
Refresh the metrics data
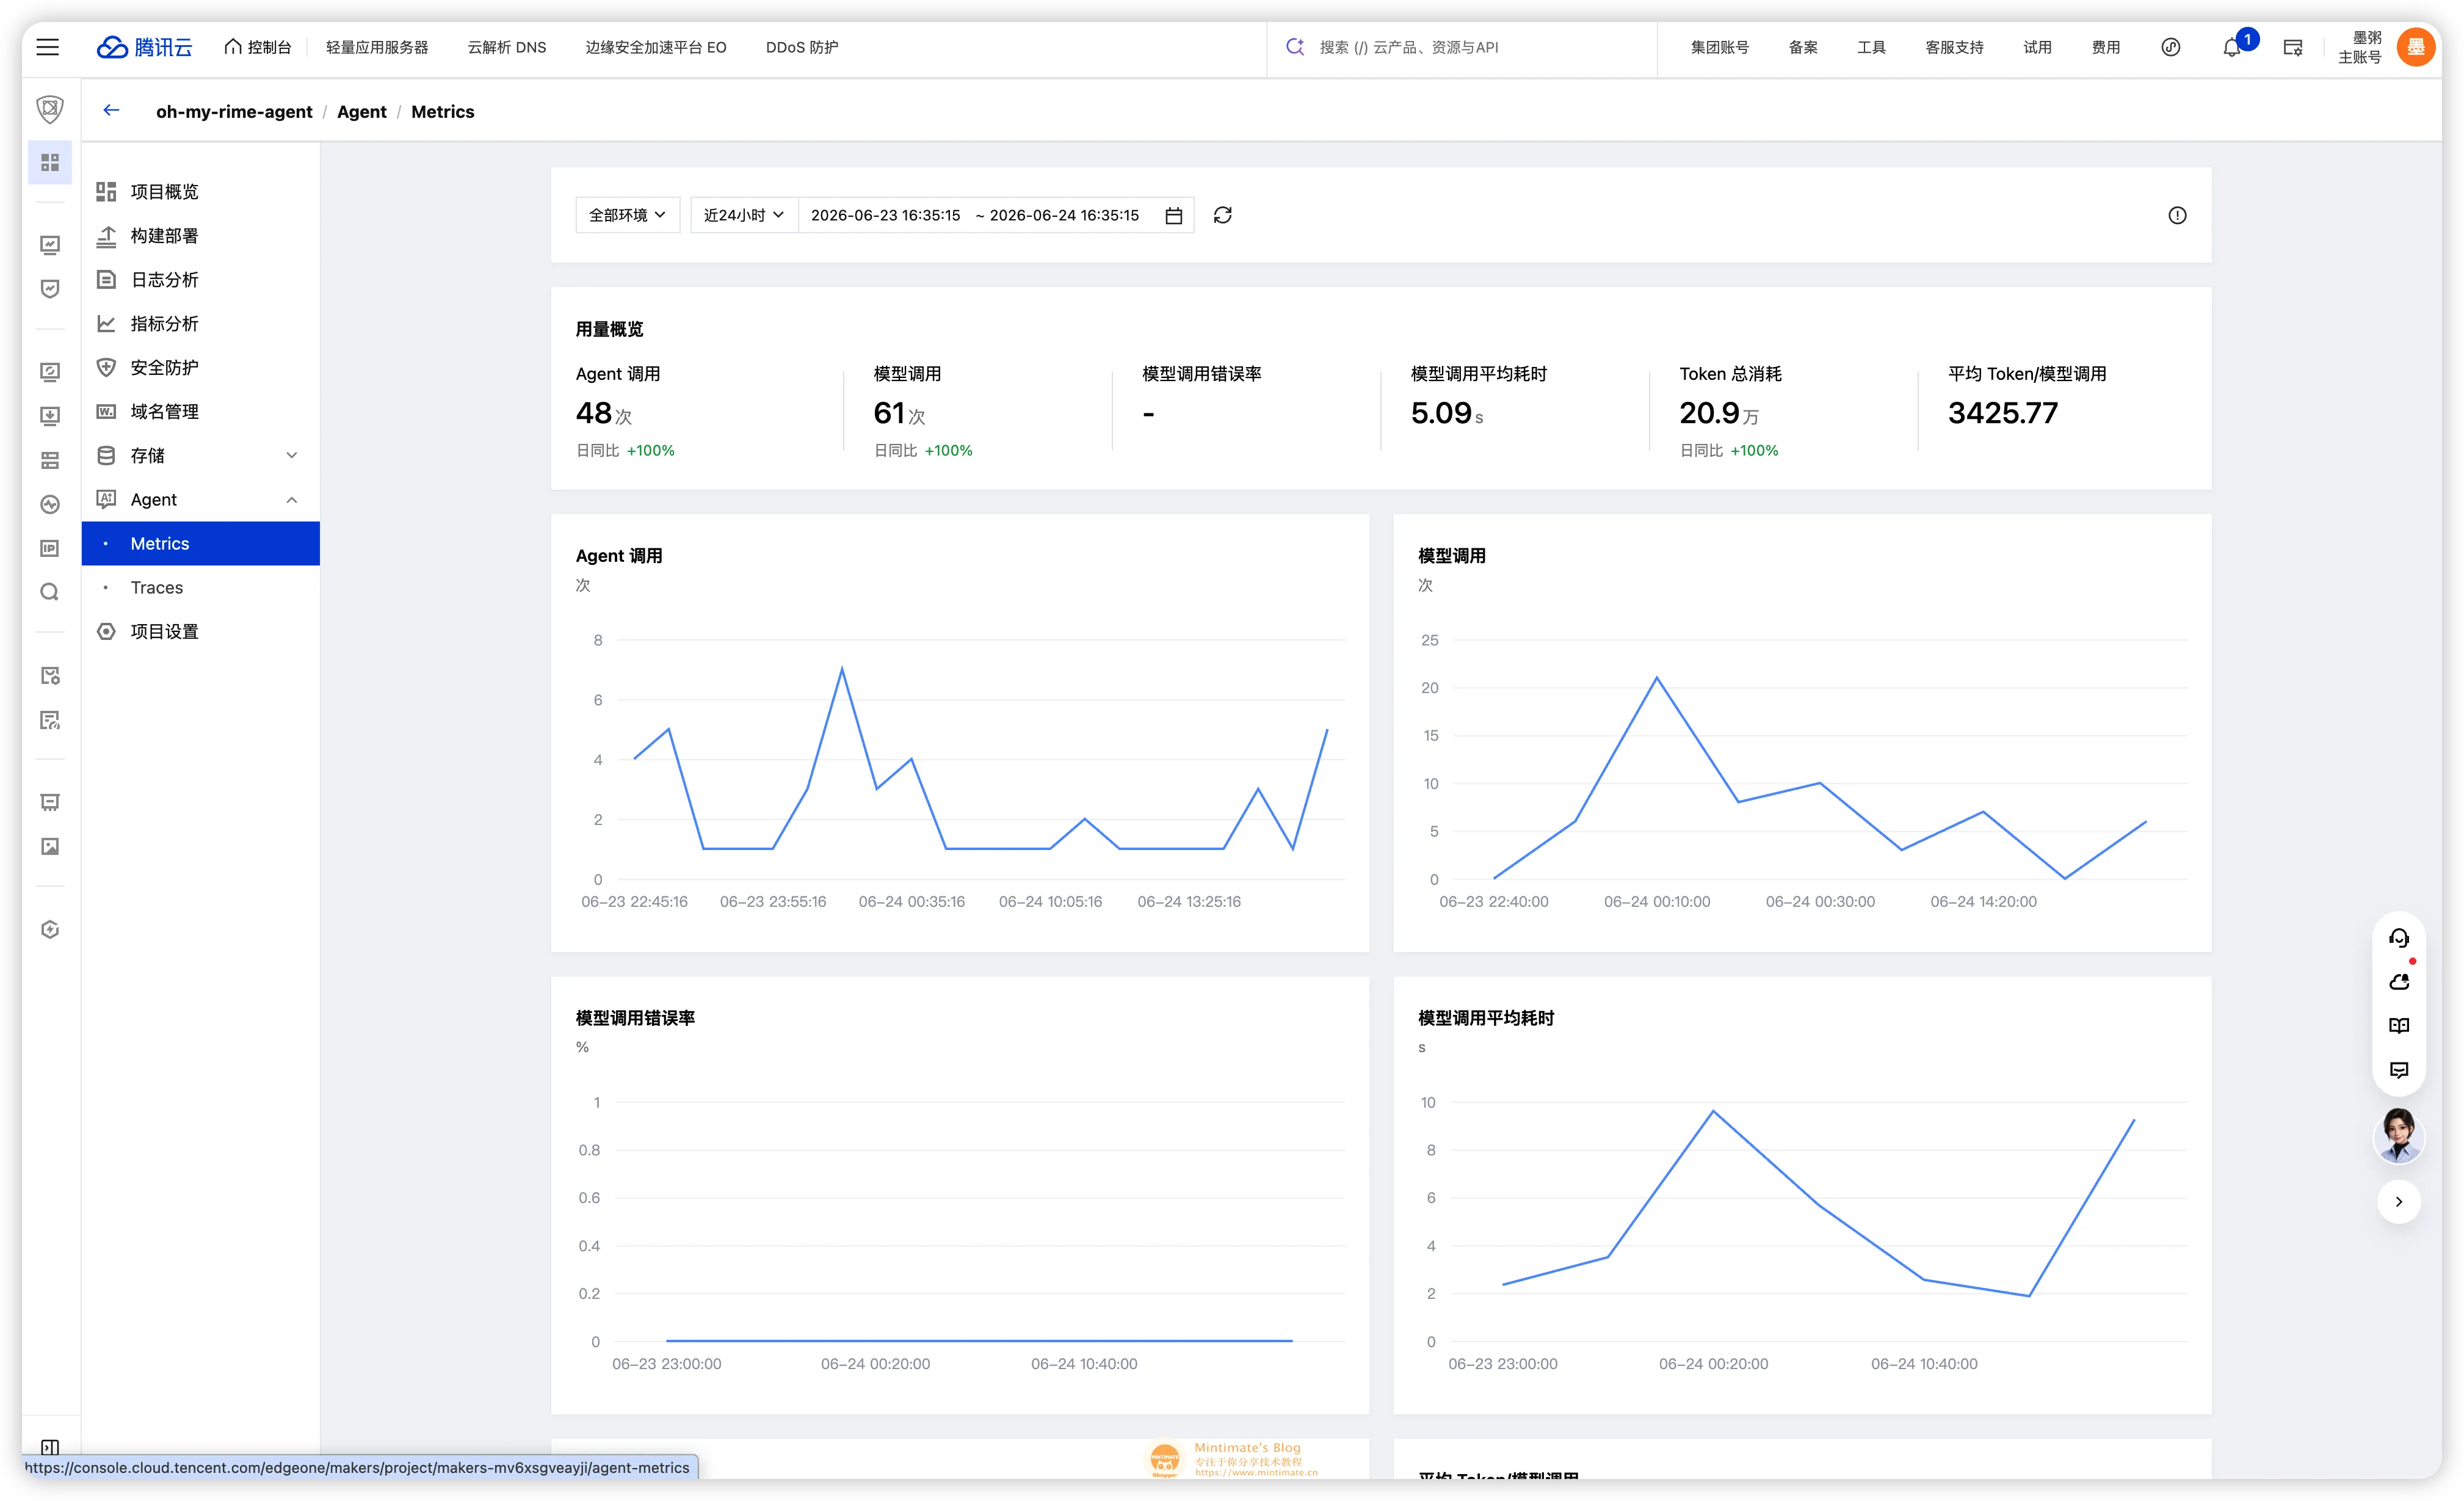click(x=1222, y=215)
